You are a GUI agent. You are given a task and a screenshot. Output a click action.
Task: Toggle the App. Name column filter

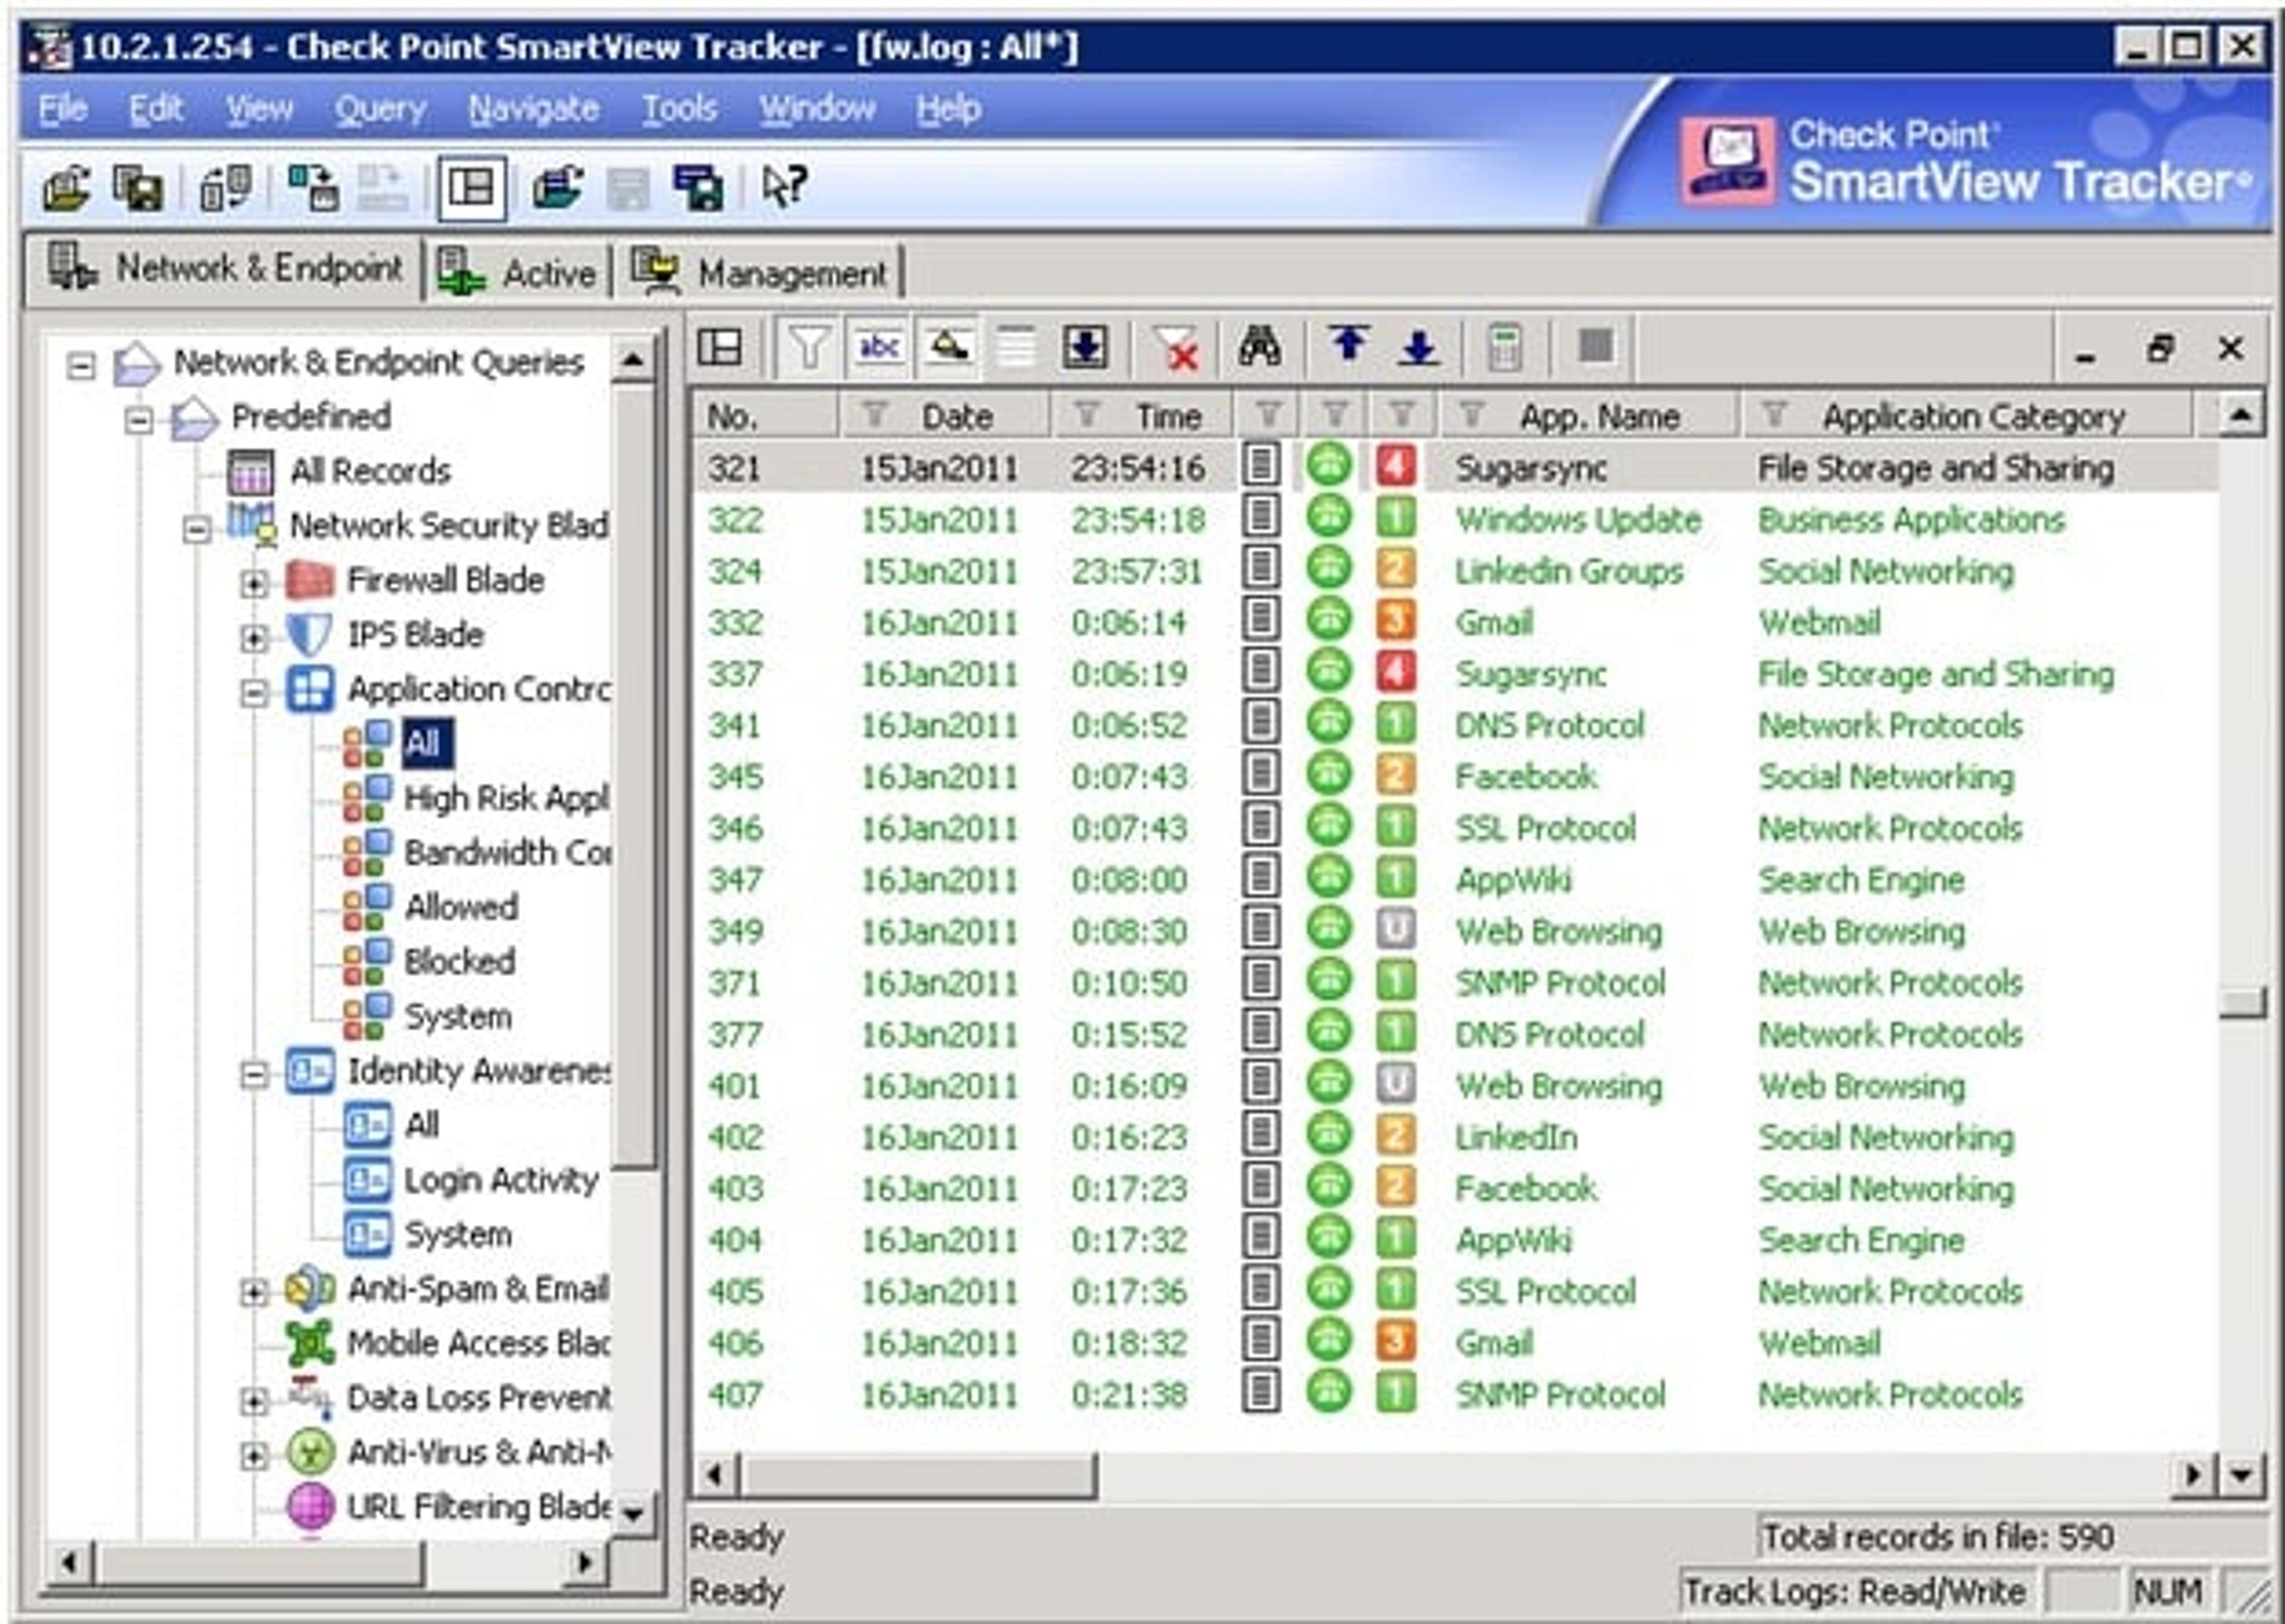coord(1471,414)
